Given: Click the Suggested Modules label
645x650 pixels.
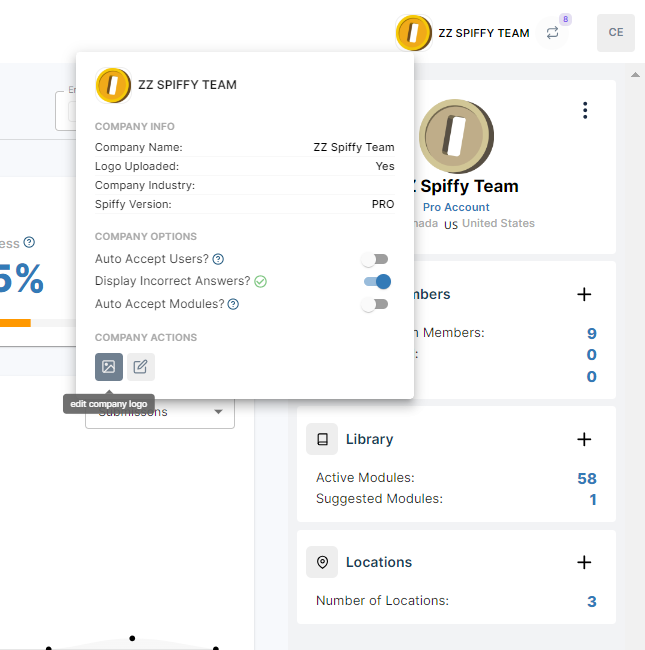Looking at the screenshot, I should point(379,499).
